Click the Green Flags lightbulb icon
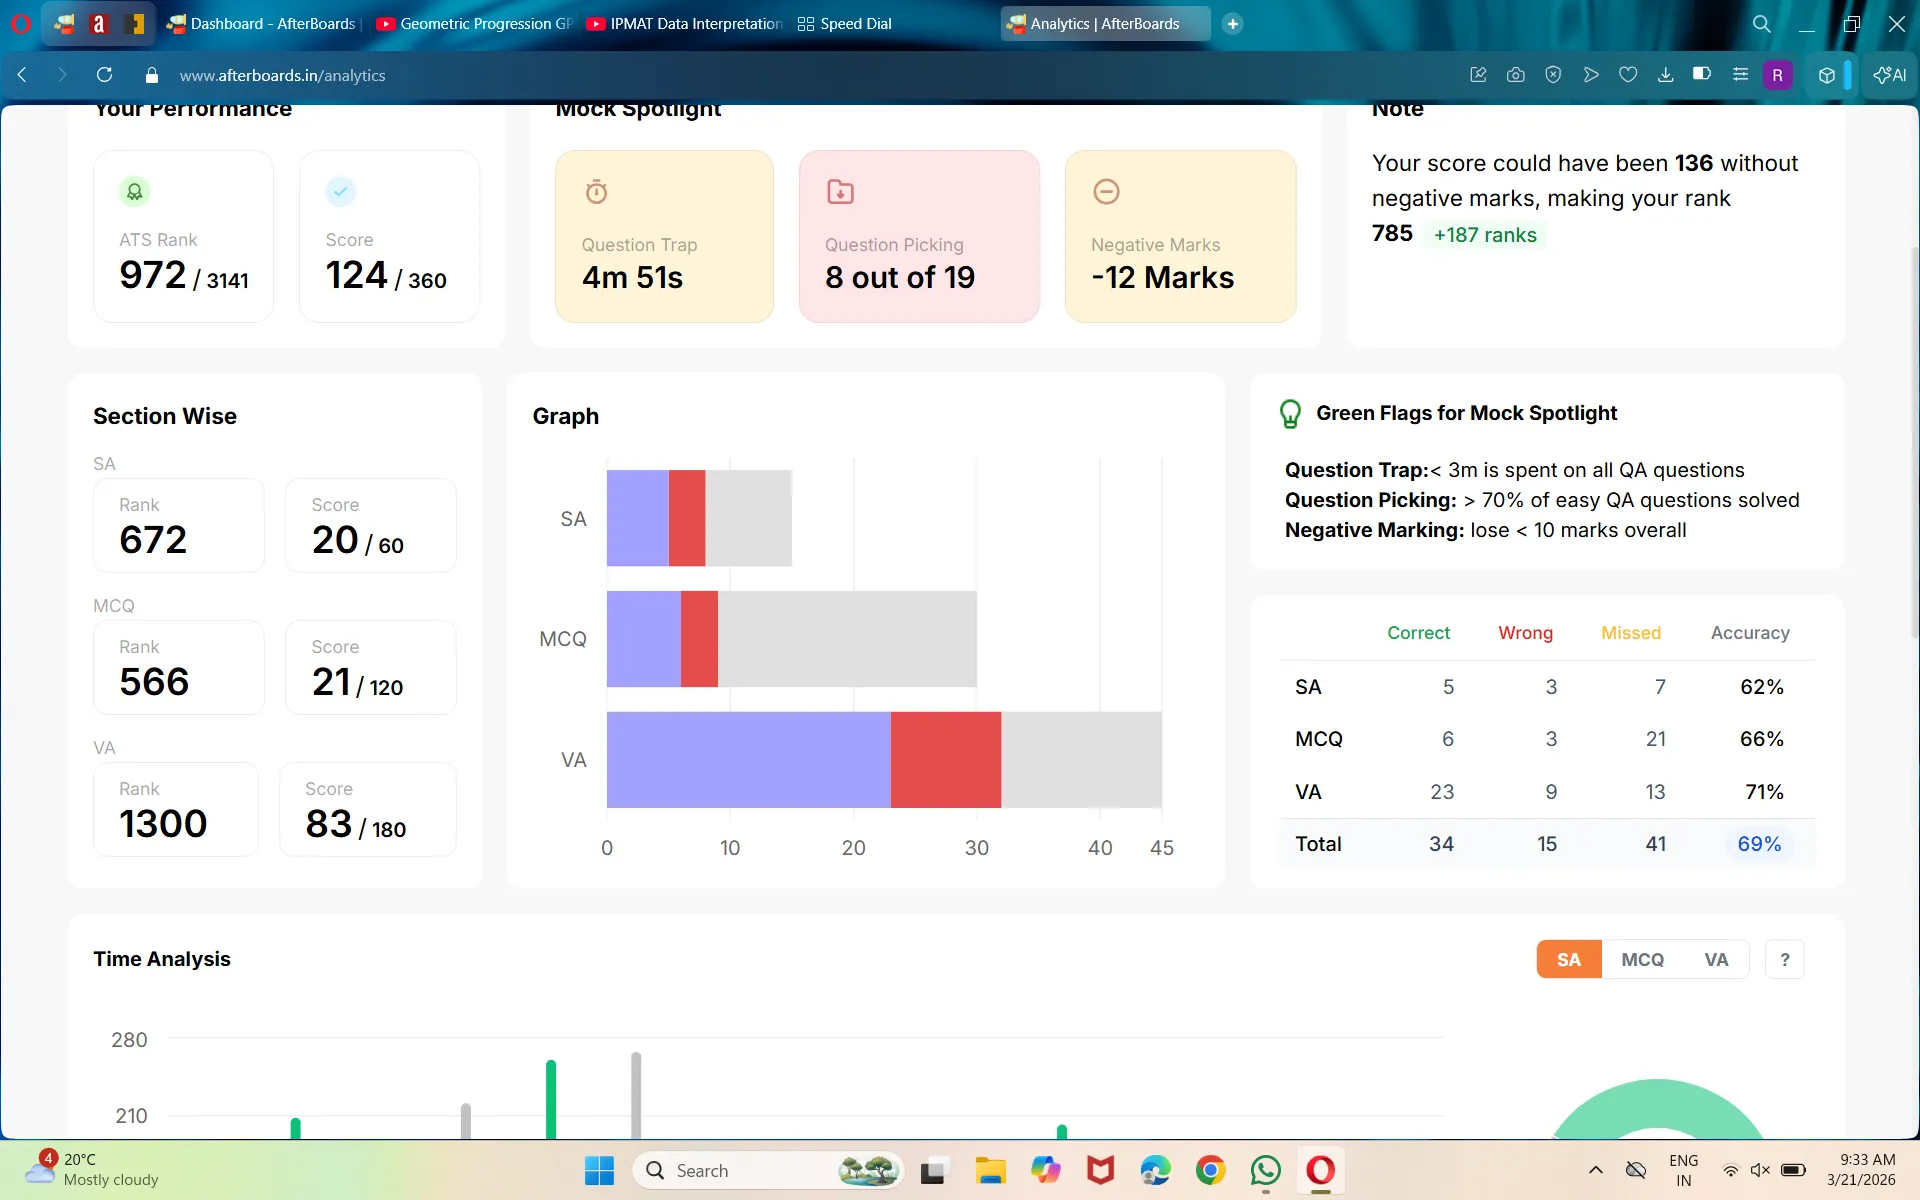The height and width of the screenshot is (1200, 1920). point(1290,414)
